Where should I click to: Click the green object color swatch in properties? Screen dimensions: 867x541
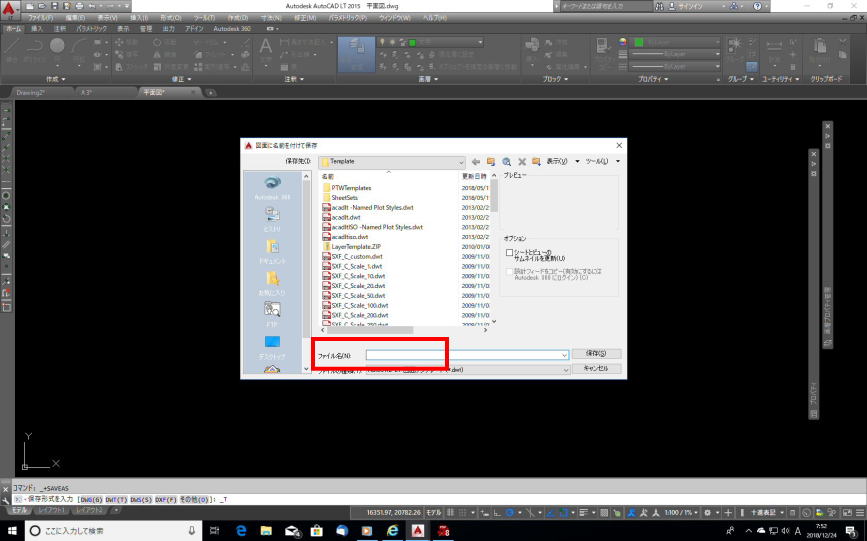(639, 42)
